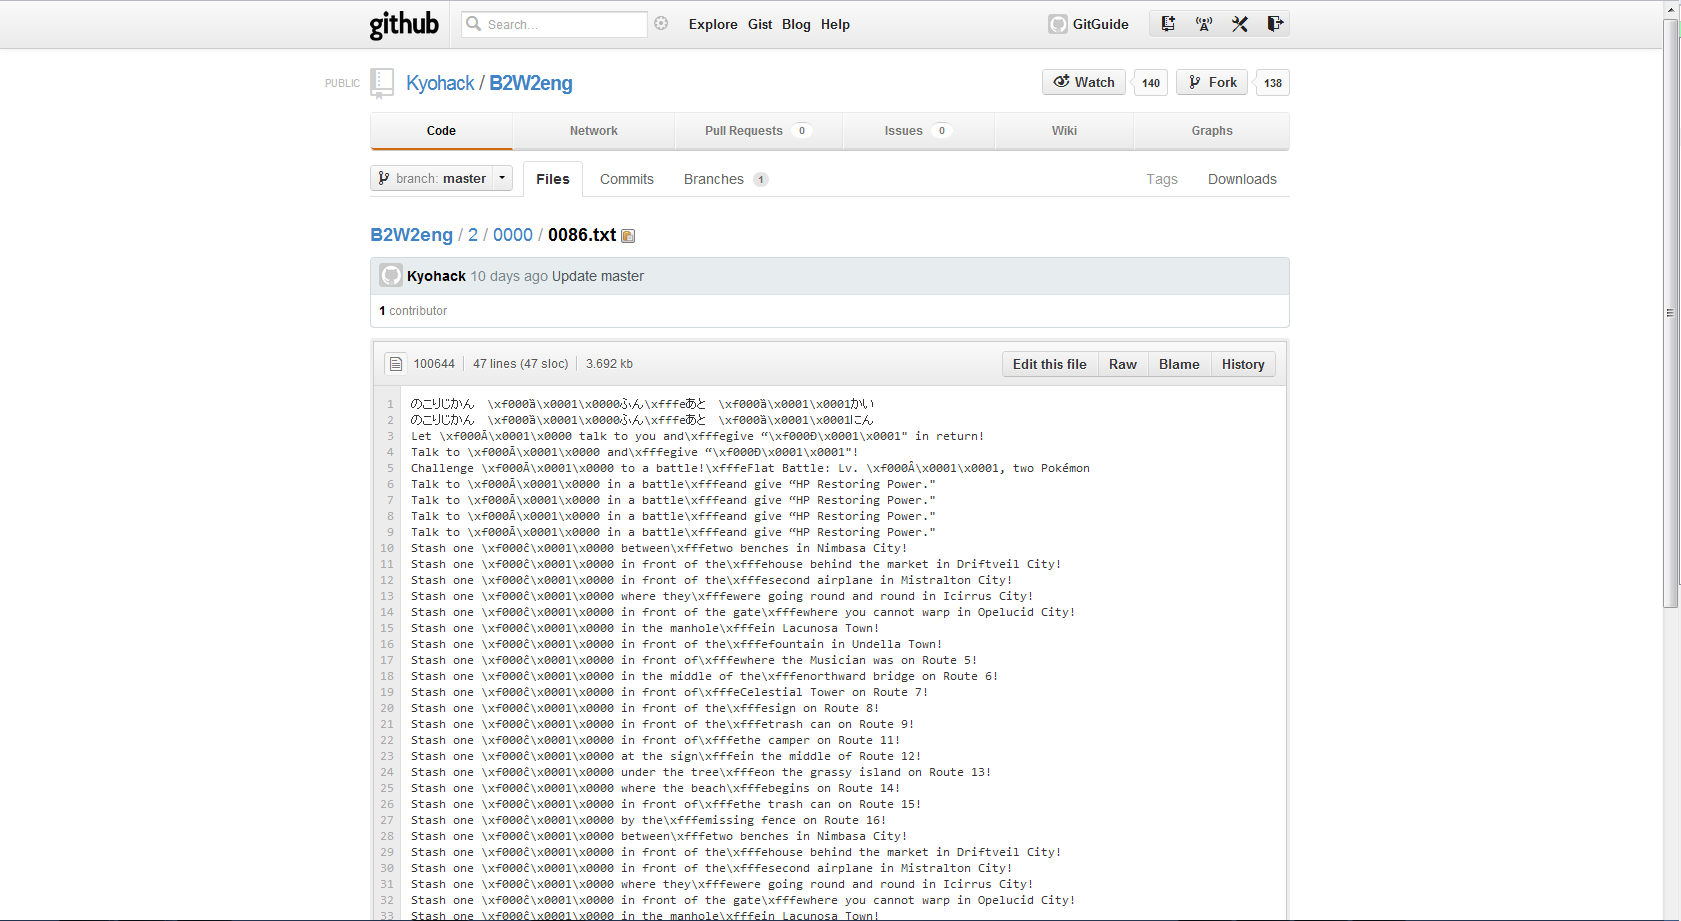Click the line starting with Challenge
This screenshot has height=921, width=1681.
point(750,468)
